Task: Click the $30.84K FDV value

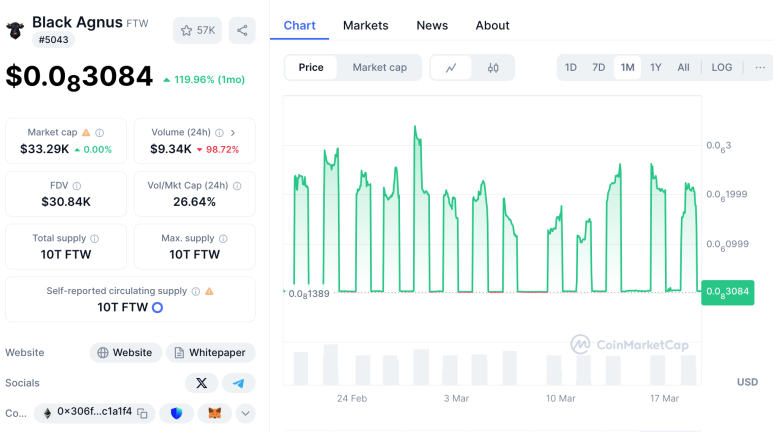Action: click(x=66, y=202)
